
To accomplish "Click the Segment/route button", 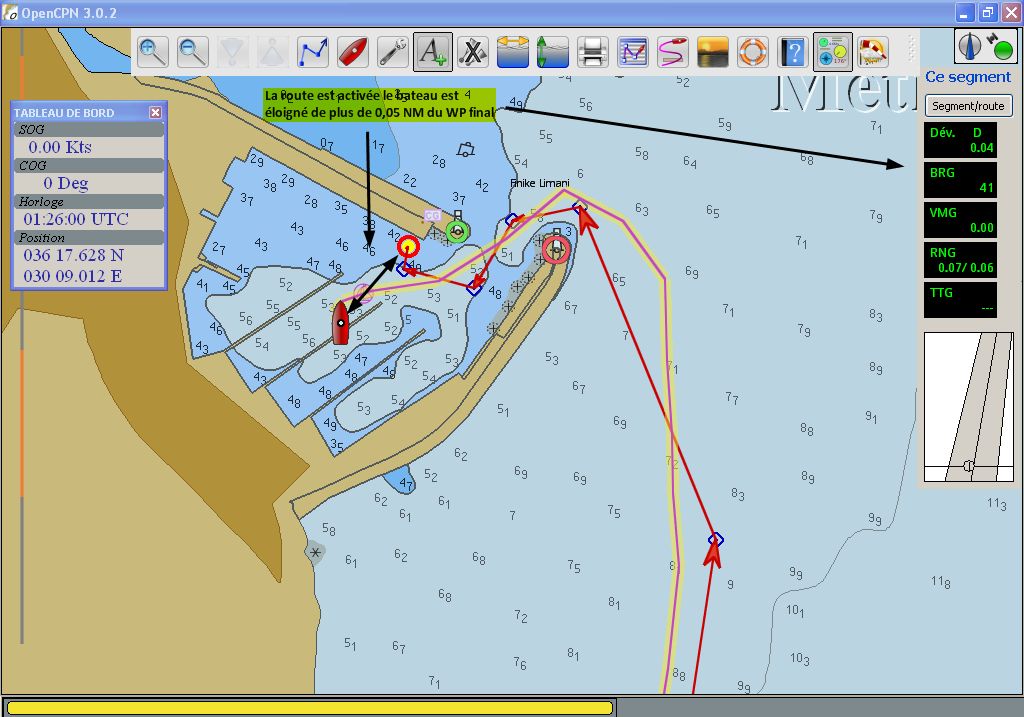I will pos(967,106).
